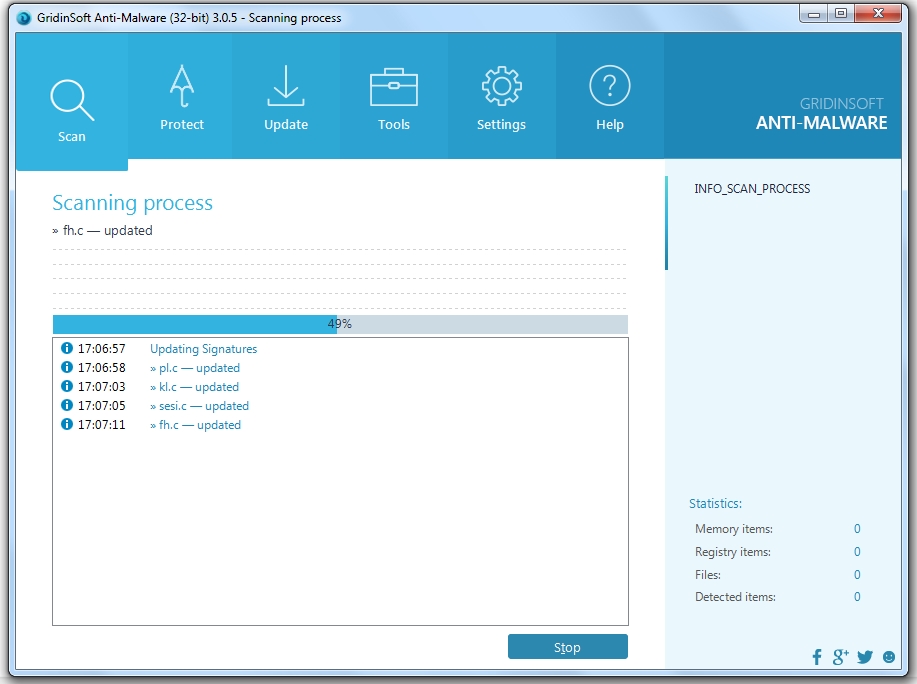
Task: Click the 'Scanning process' heading
Action: [132, 203]
